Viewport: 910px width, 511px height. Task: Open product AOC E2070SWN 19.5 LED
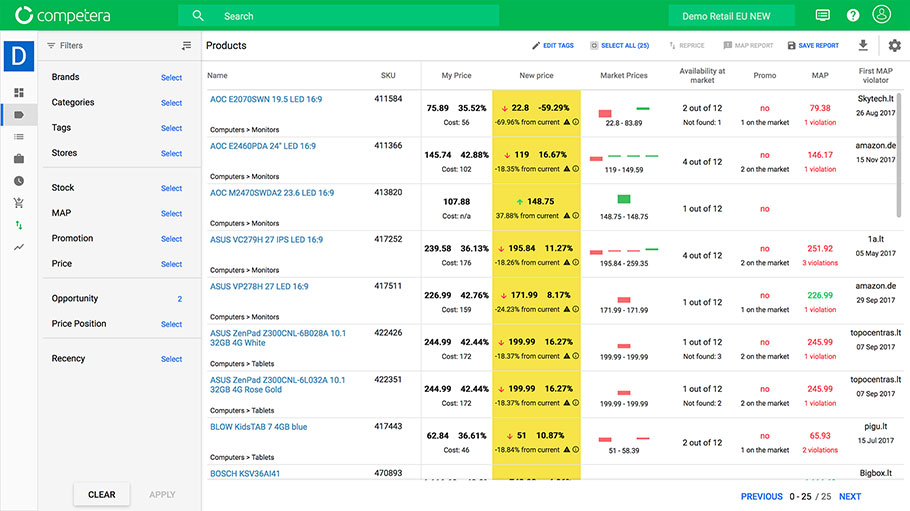pyautogui.click(x=266, y=99)
